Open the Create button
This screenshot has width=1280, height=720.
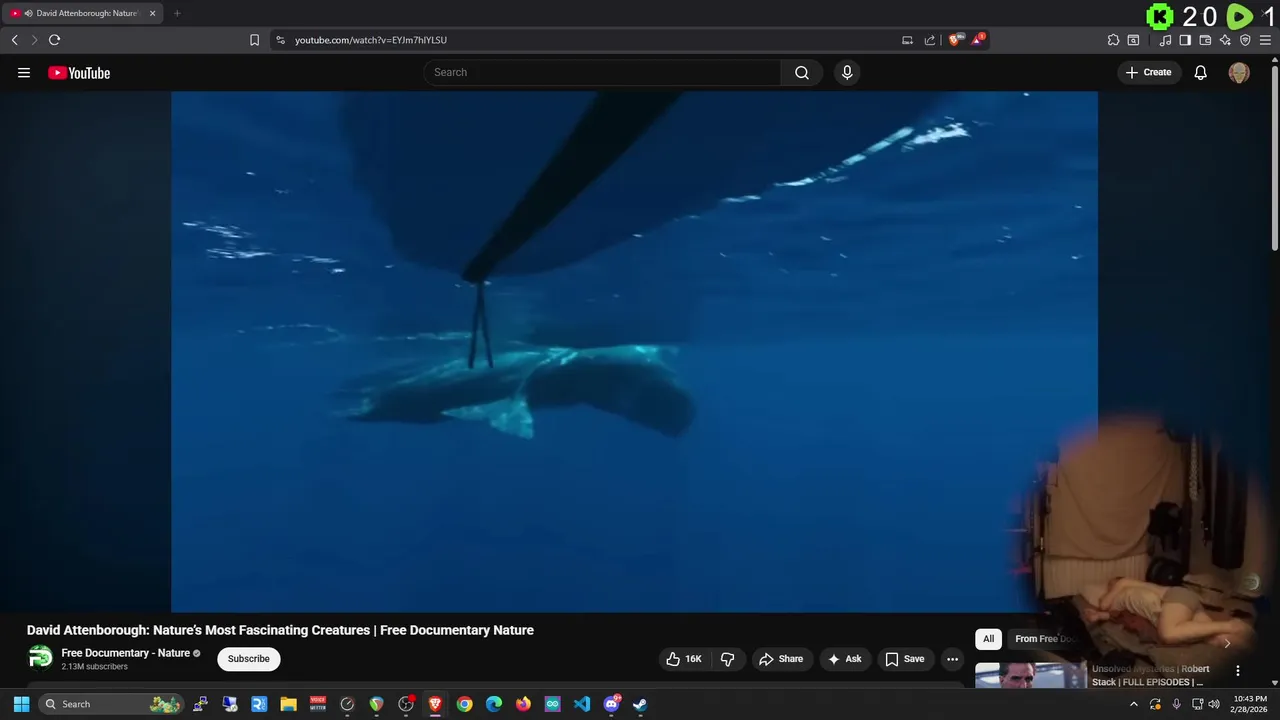[1149, 72]
